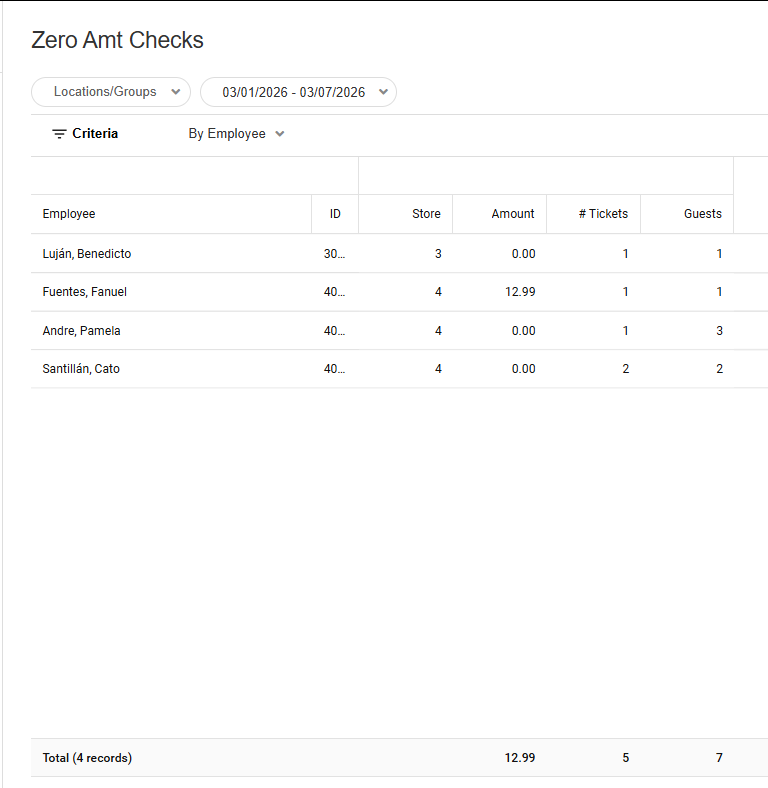Click the Criteria button label
Image resolution: width=768 pixels, height=788 pixels.
[95, 134]
